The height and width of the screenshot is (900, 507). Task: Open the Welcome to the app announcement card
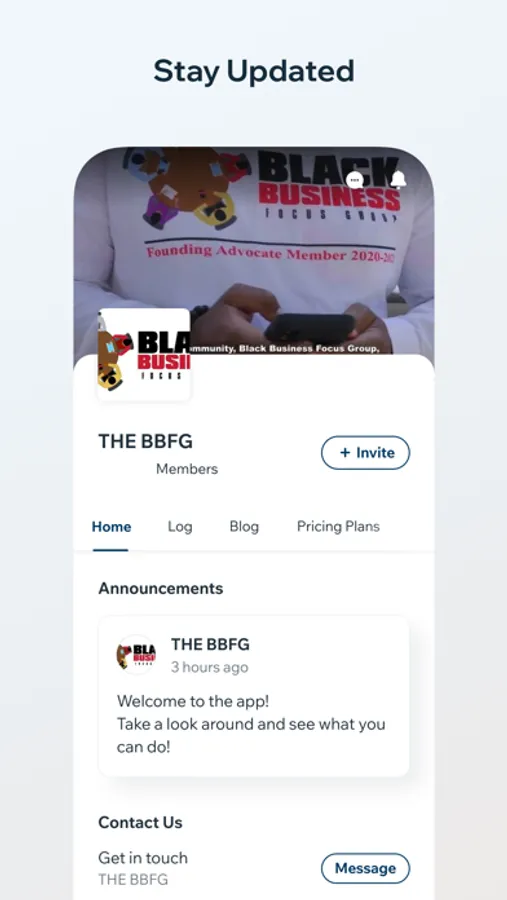click(x=254, y=696)
